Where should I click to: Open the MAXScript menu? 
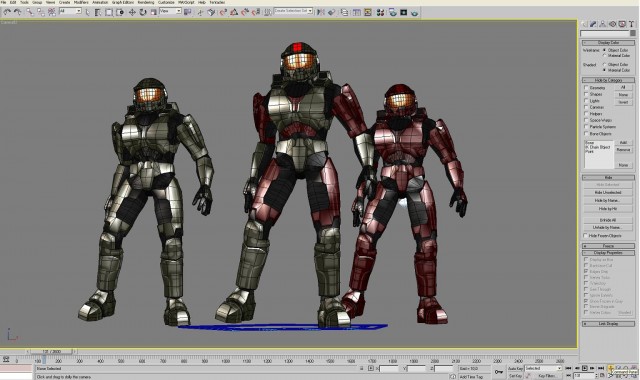tap(186, 2)
